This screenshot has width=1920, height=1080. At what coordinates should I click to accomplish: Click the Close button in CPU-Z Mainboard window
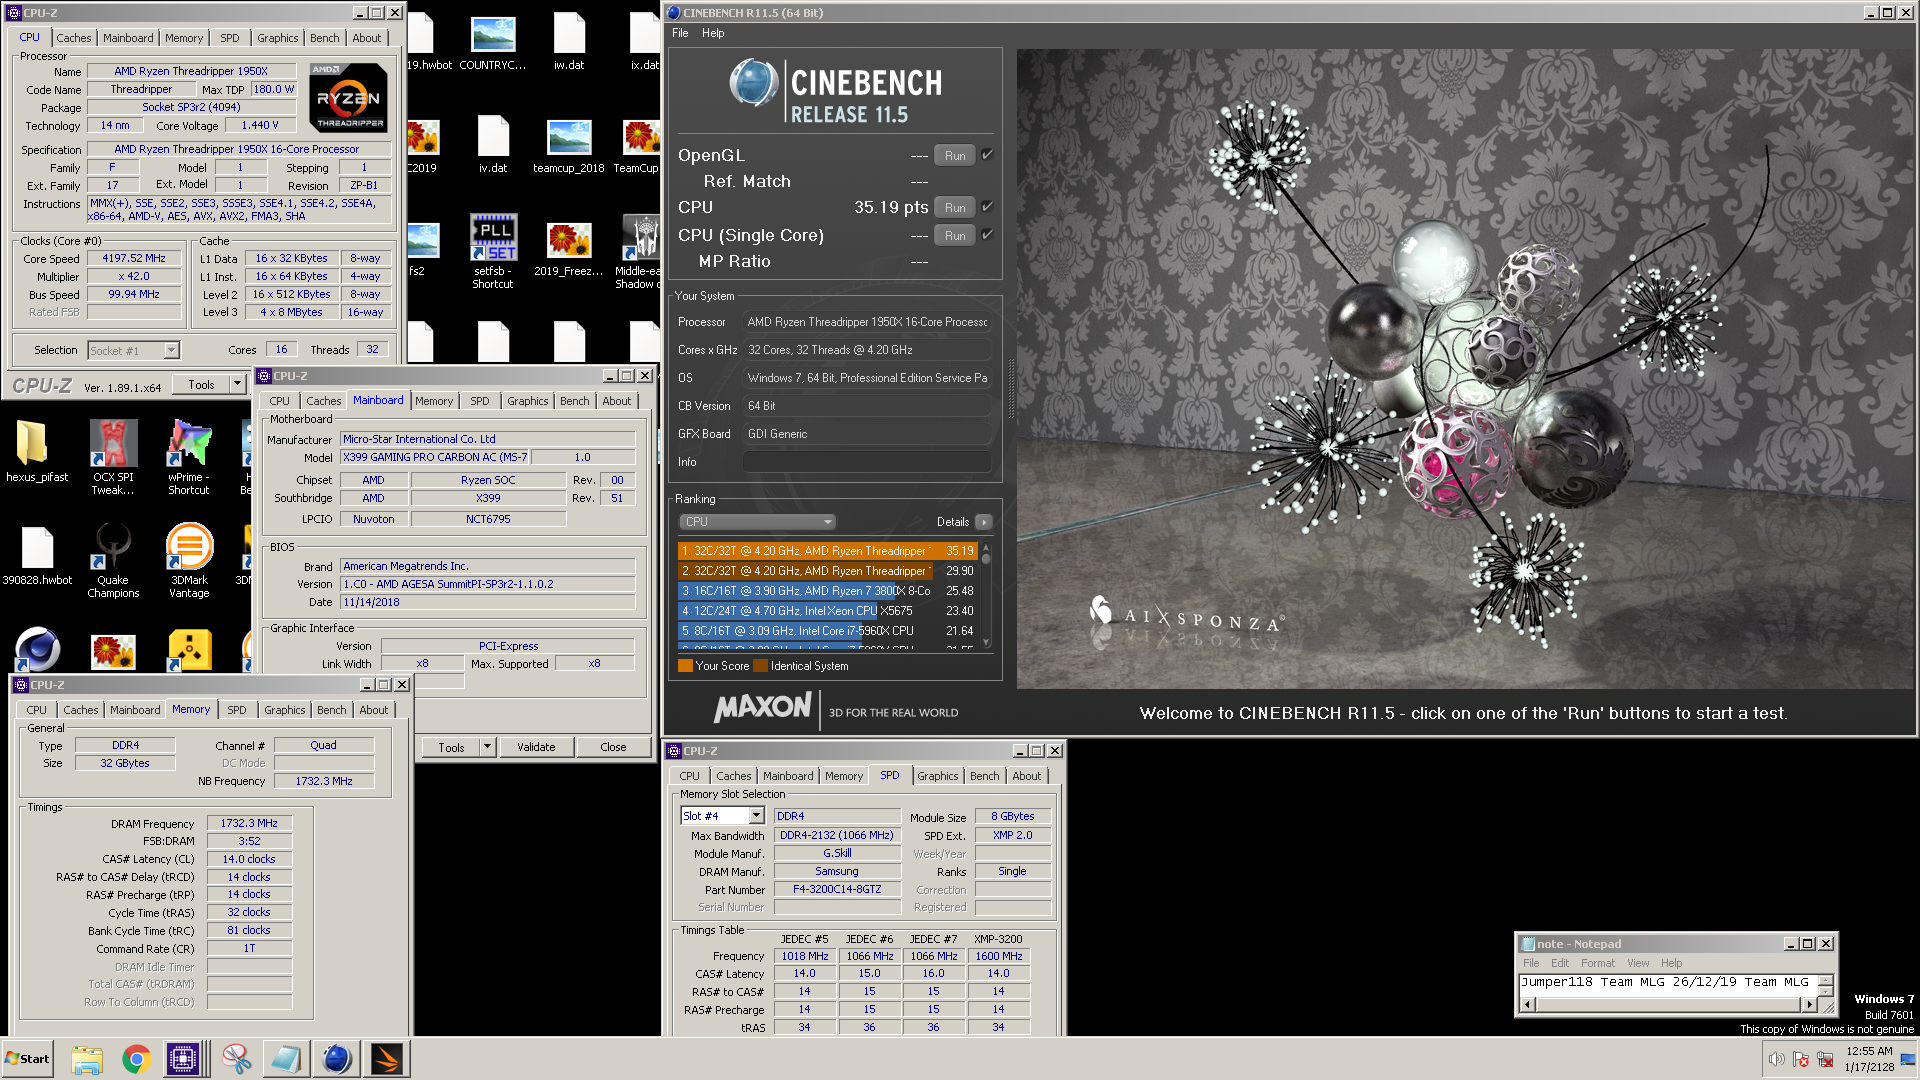pyautogui.click(x=613, y=747)
